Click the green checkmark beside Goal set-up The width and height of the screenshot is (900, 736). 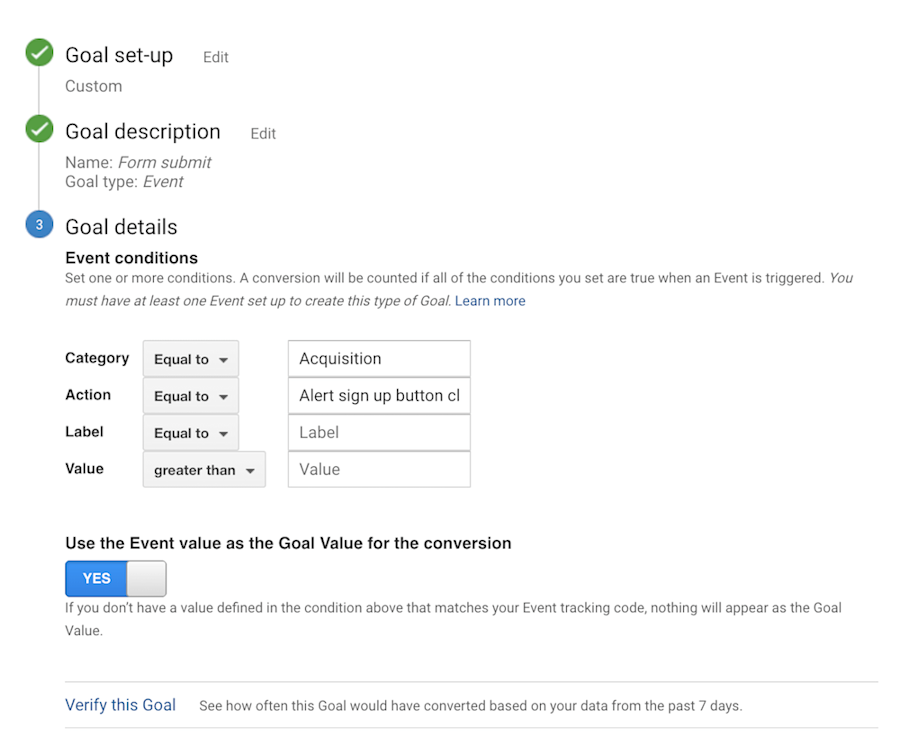tap(39, 53)
